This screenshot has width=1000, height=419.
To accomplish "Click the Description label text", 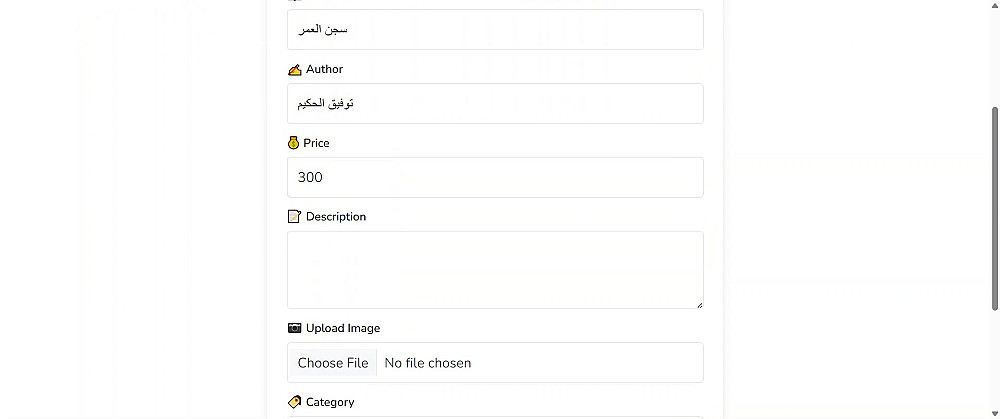I will [336, 217].
